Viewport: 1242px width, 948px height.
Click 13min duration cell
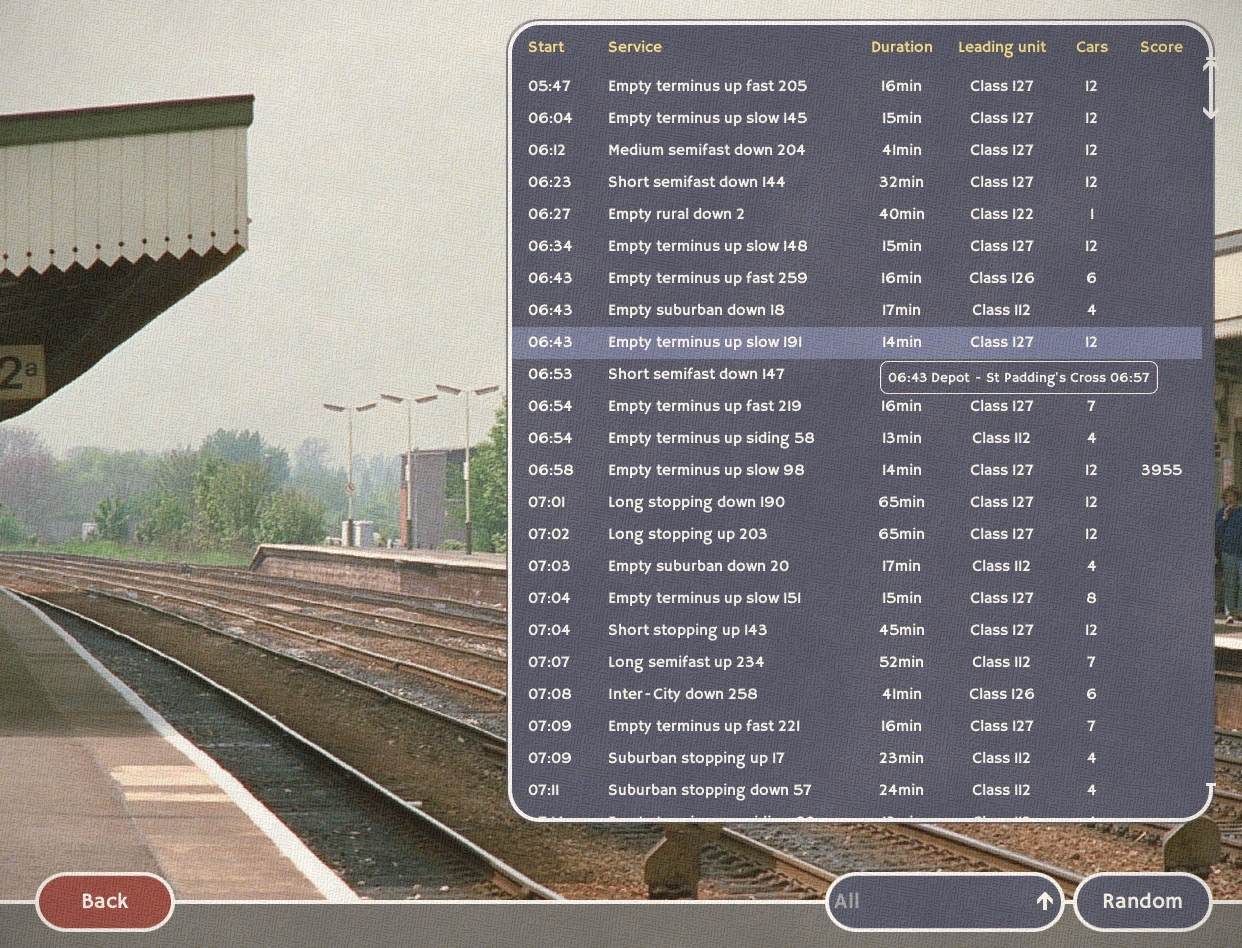point(902,438)
